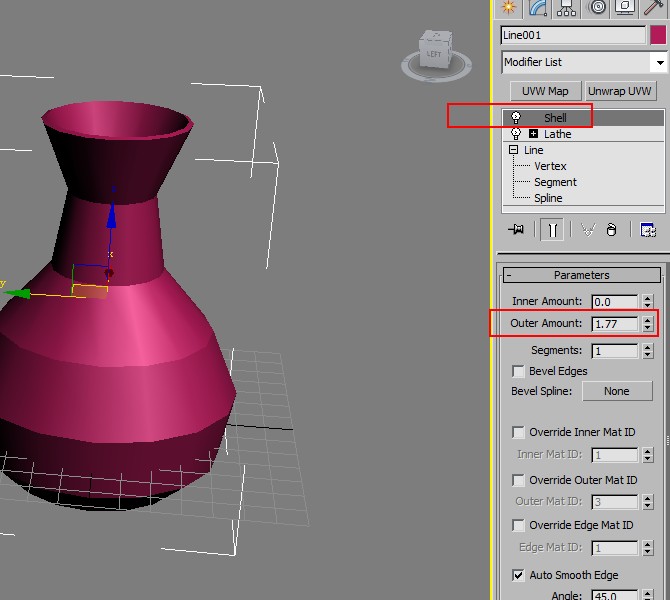Enable Override Outer Mat ID checkbox
Viewport: 670px width, 600px height.
(x=518, y=480)
